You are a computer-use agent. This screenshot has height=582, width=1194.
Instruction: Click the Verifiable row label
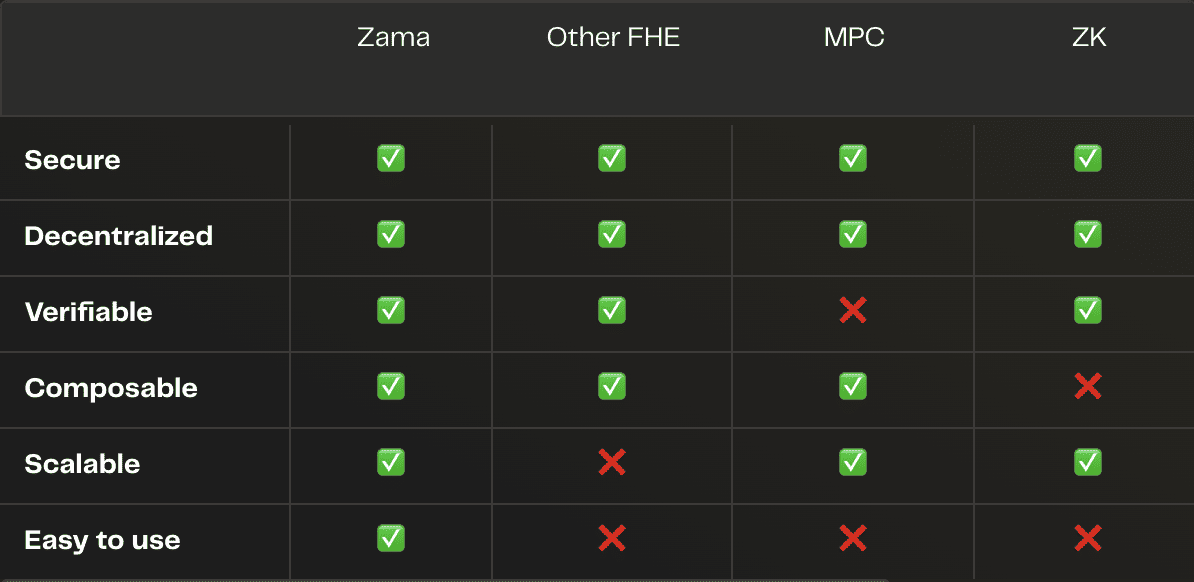pos(88,312)
